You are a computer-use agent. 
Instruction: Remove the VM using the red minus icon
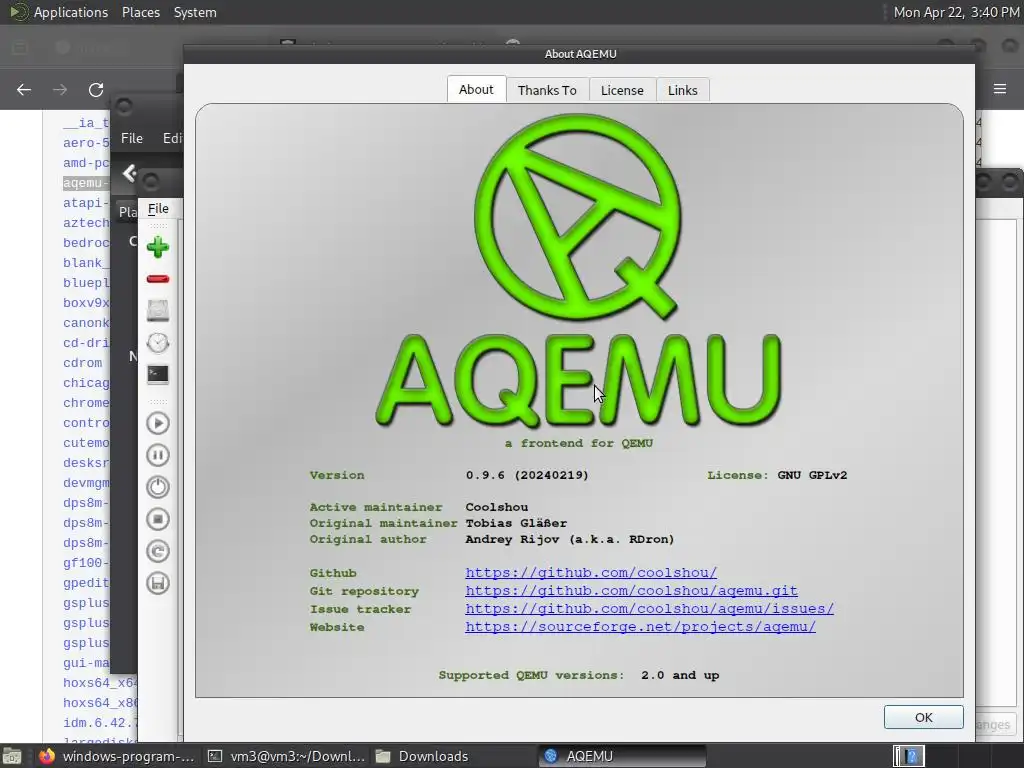click(x=157, y=280)
